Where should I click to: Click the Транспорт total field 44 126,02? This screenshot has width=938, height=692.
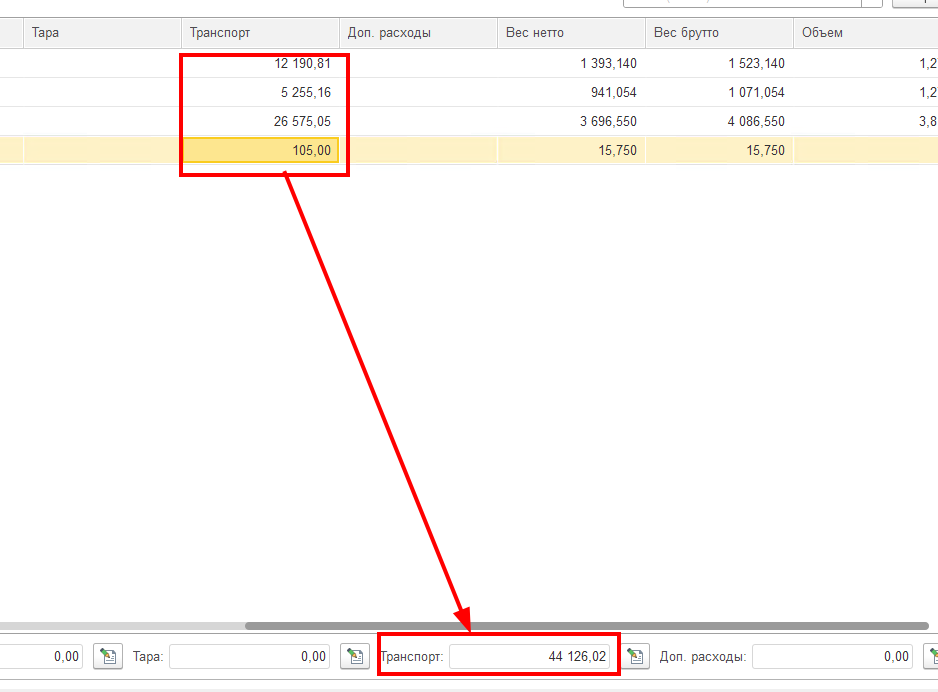[529, 656]
